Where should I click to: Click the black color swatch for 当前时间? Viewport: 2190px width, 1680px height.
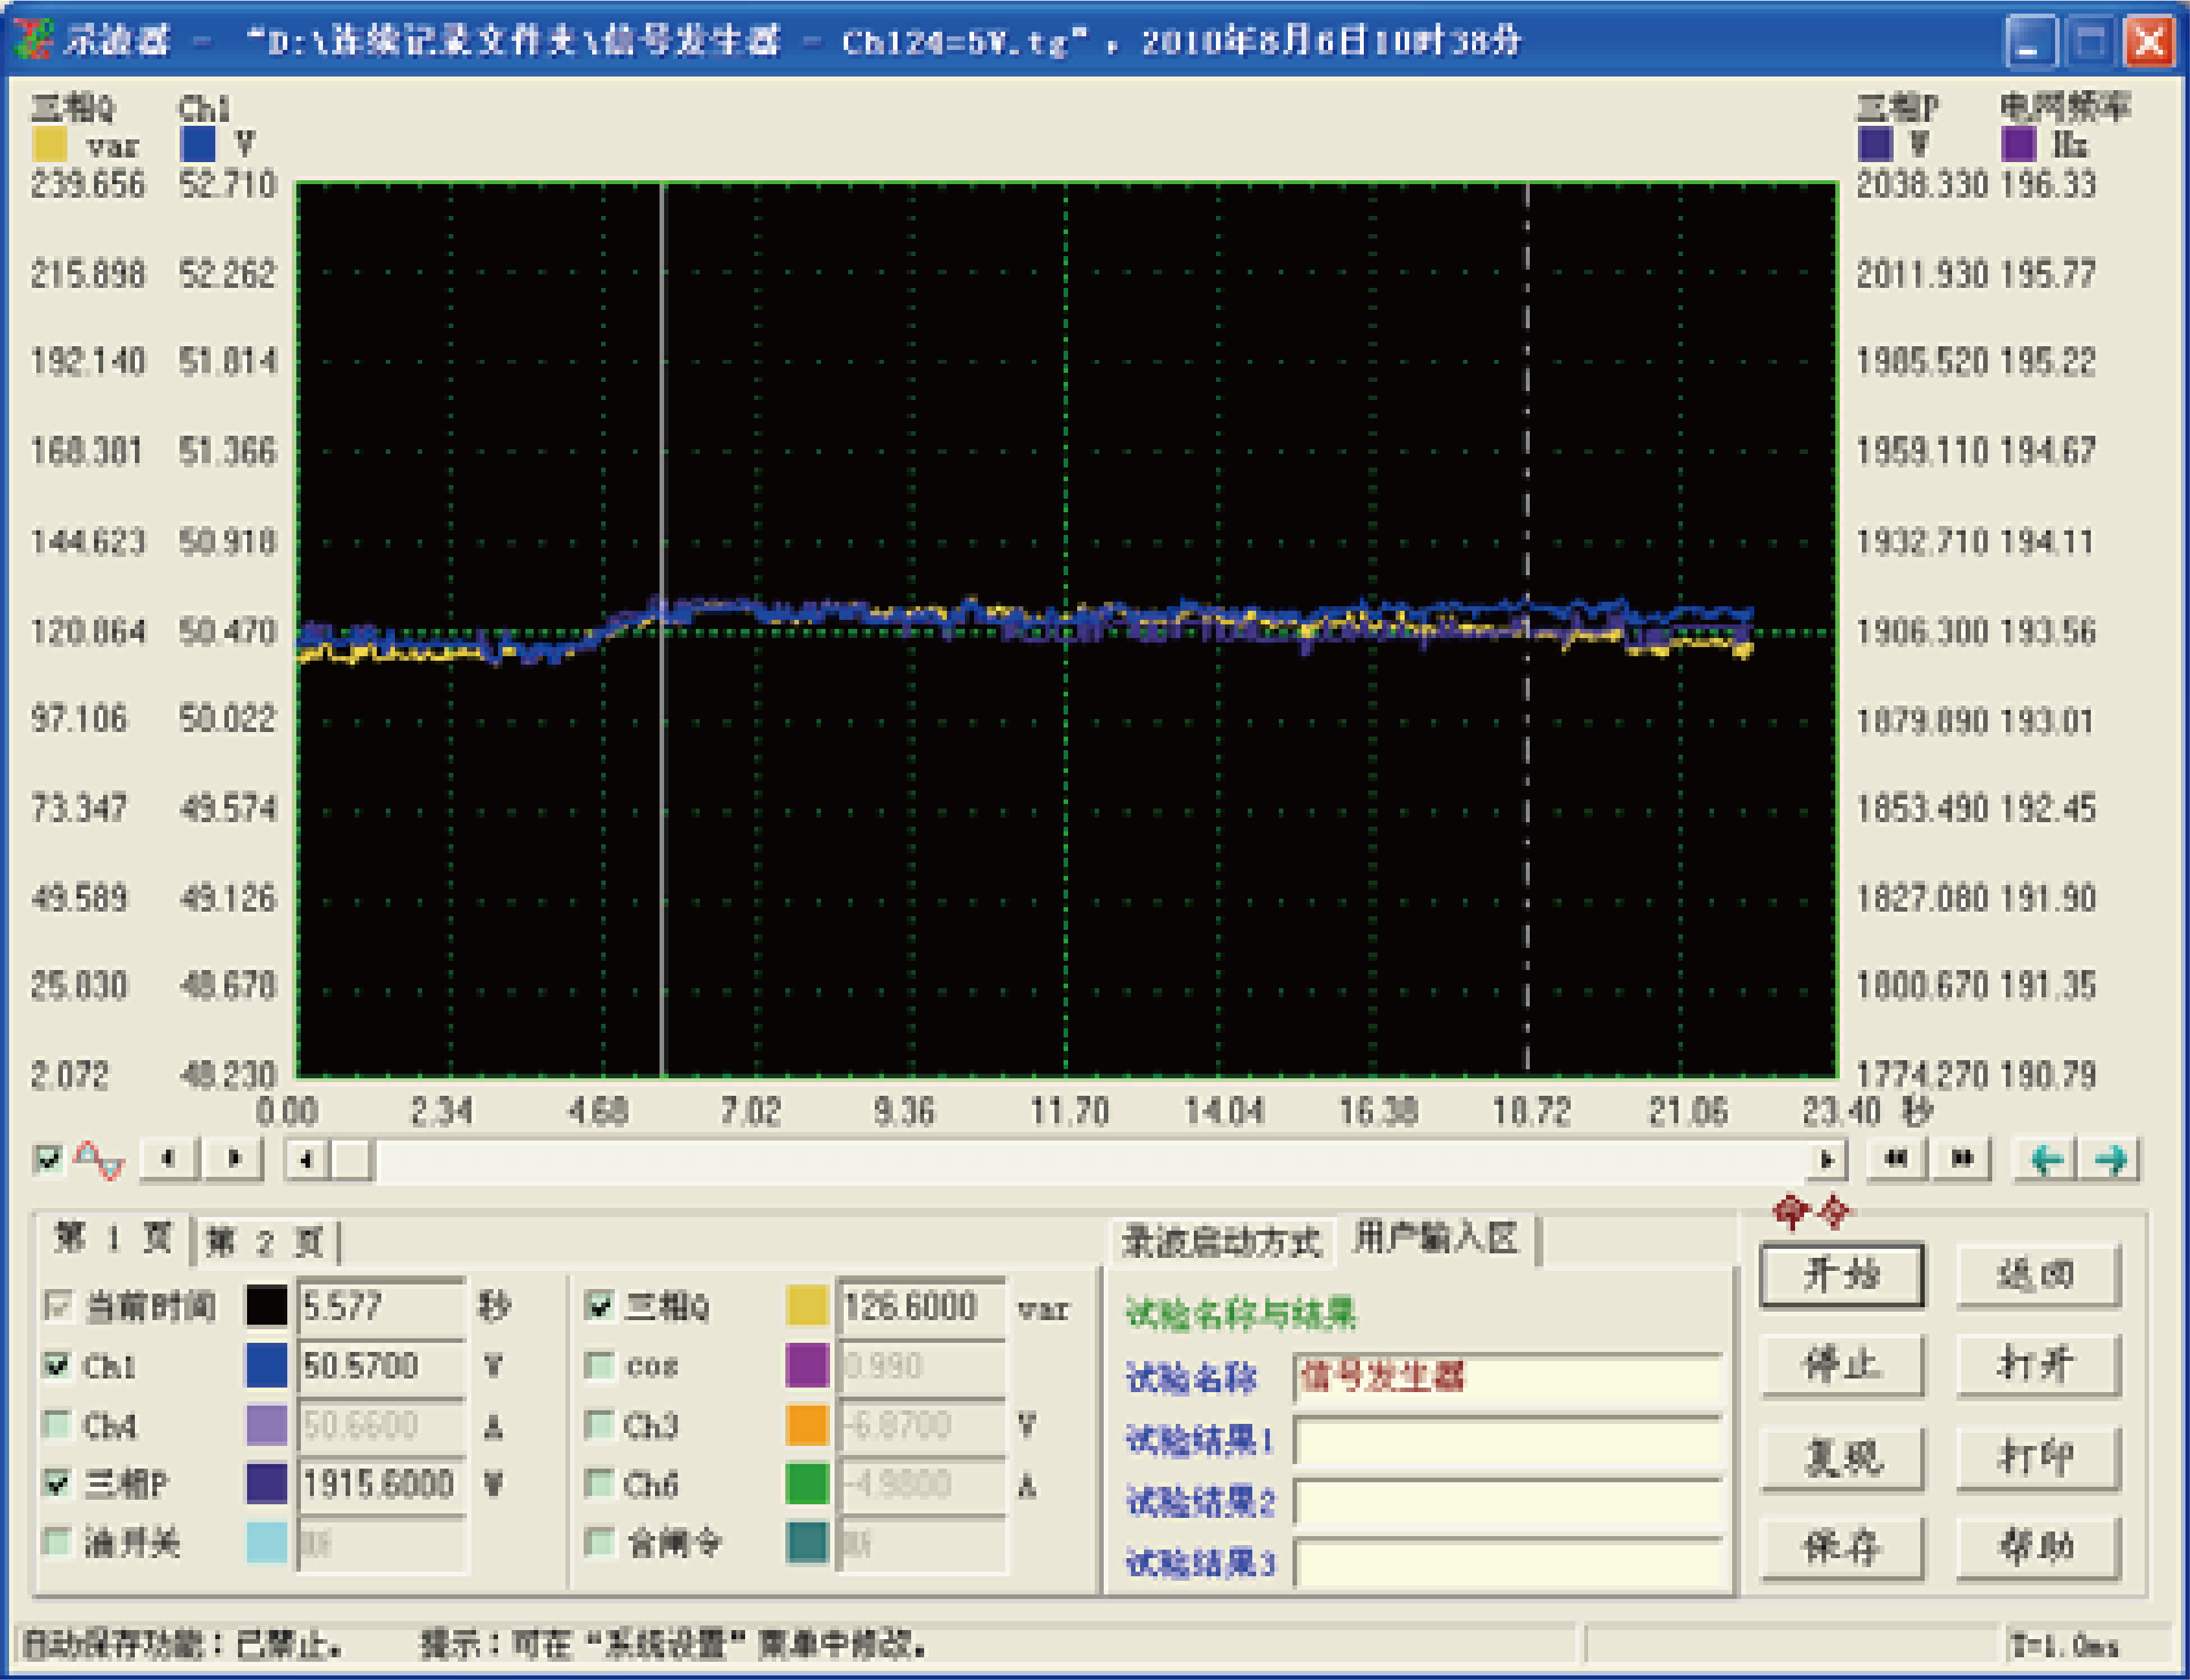tap(266, 1306)
